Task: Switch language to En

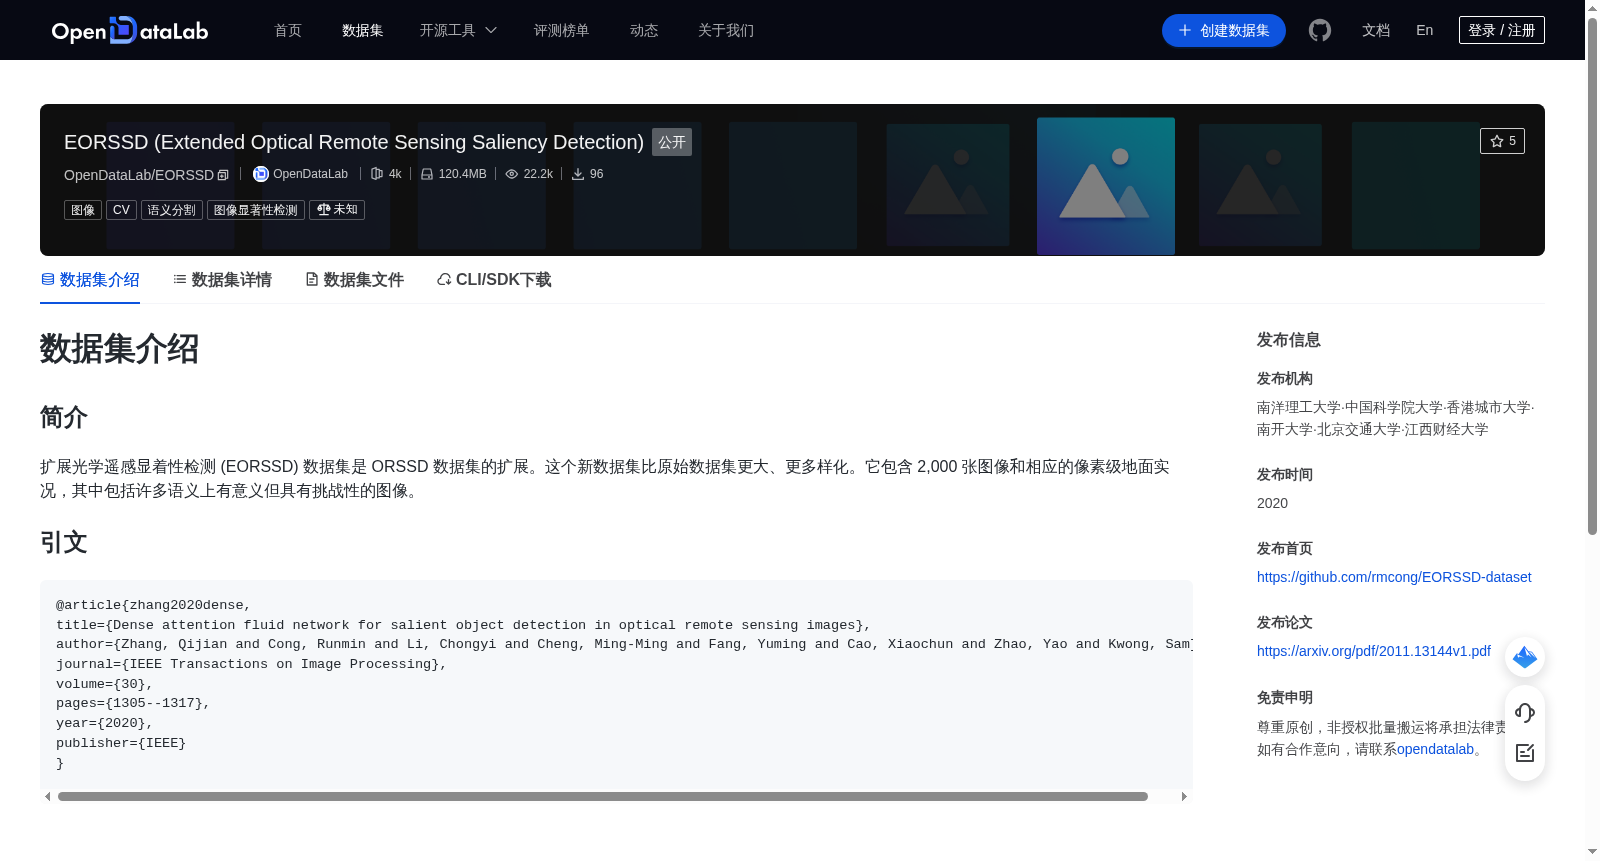Action: [1425, 30]
